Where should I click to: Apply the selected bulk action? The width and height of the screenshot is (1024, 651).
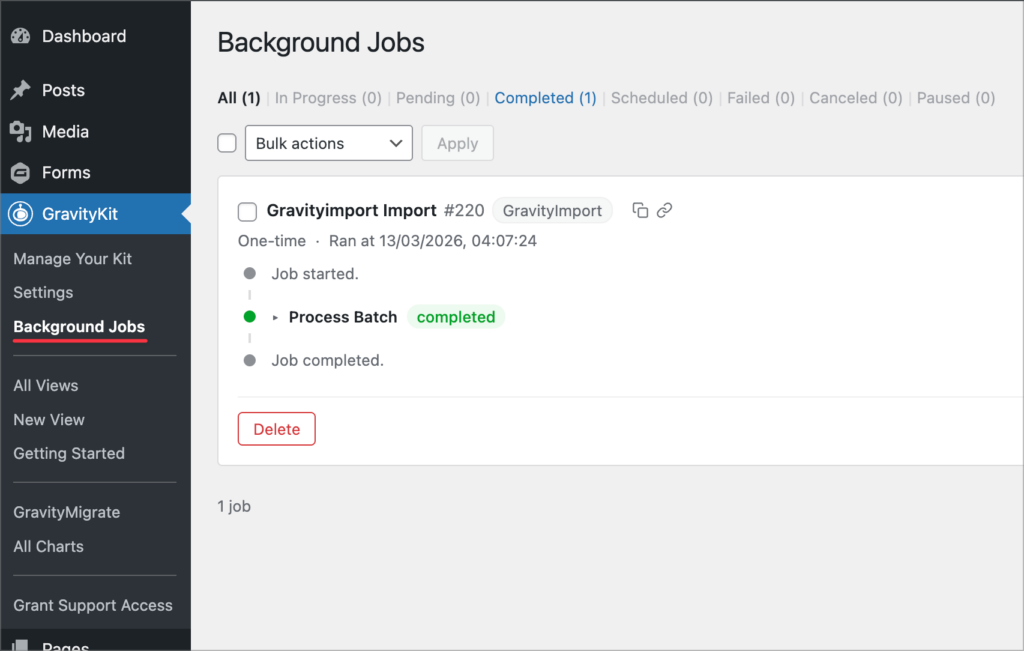[x=457, y=142]
